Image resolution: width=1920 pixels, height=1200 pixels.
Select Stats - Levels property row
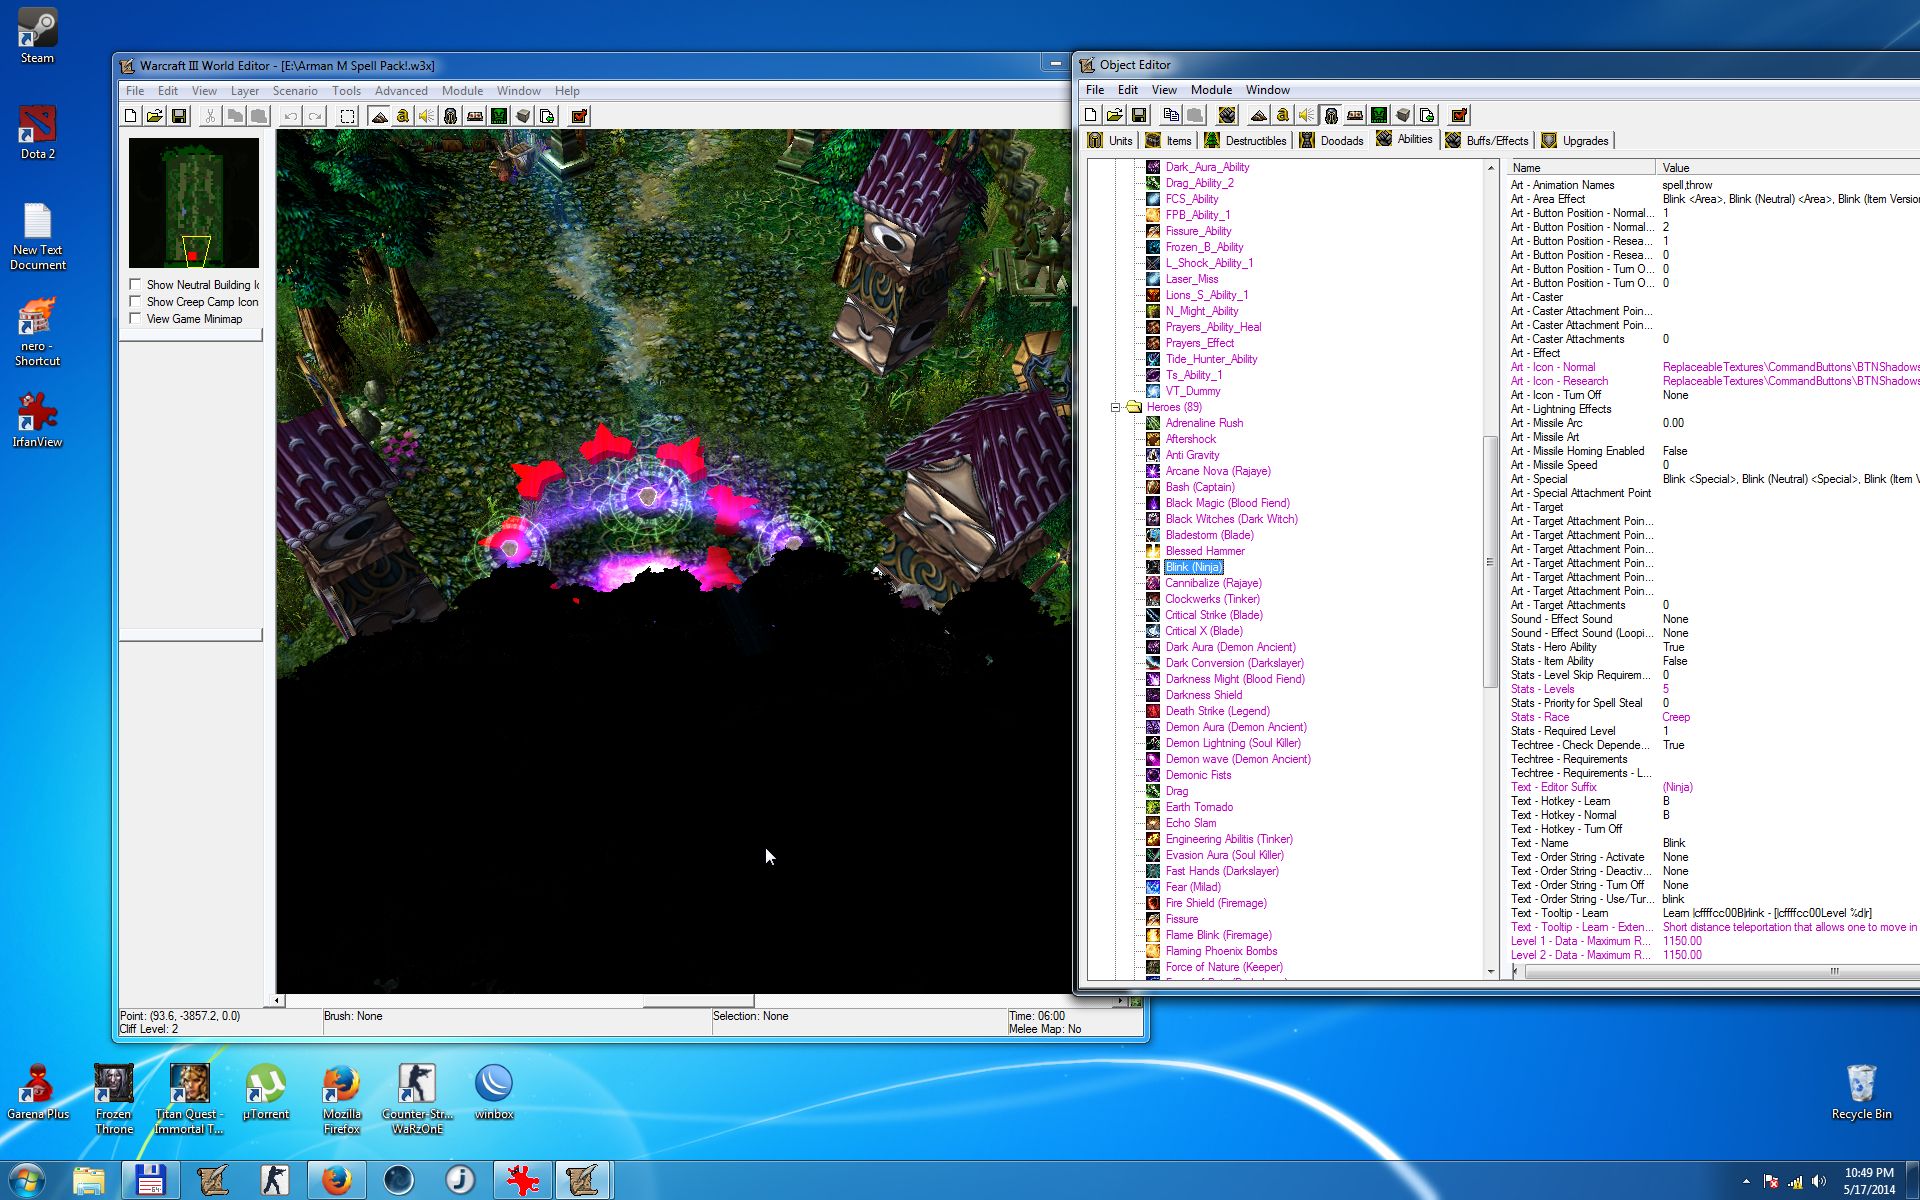coord(1714,689)
